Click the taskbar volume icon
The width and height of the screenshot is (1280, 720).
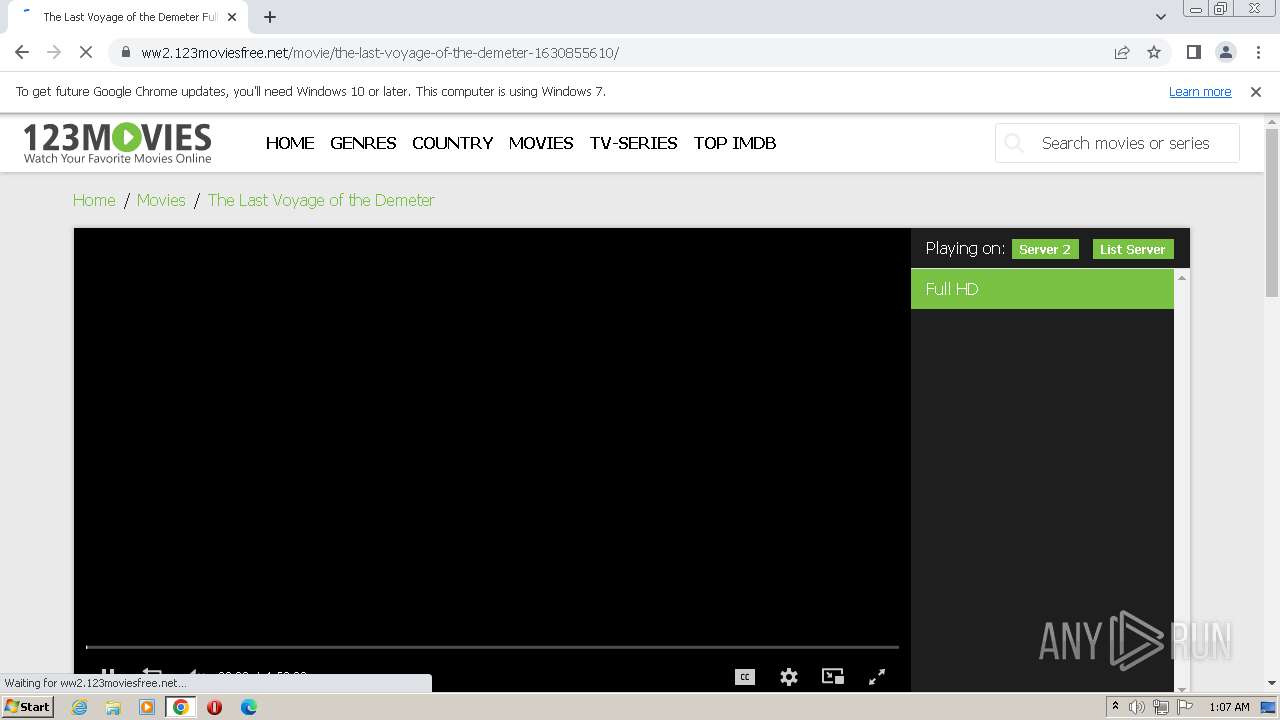tap(1137, 707)
